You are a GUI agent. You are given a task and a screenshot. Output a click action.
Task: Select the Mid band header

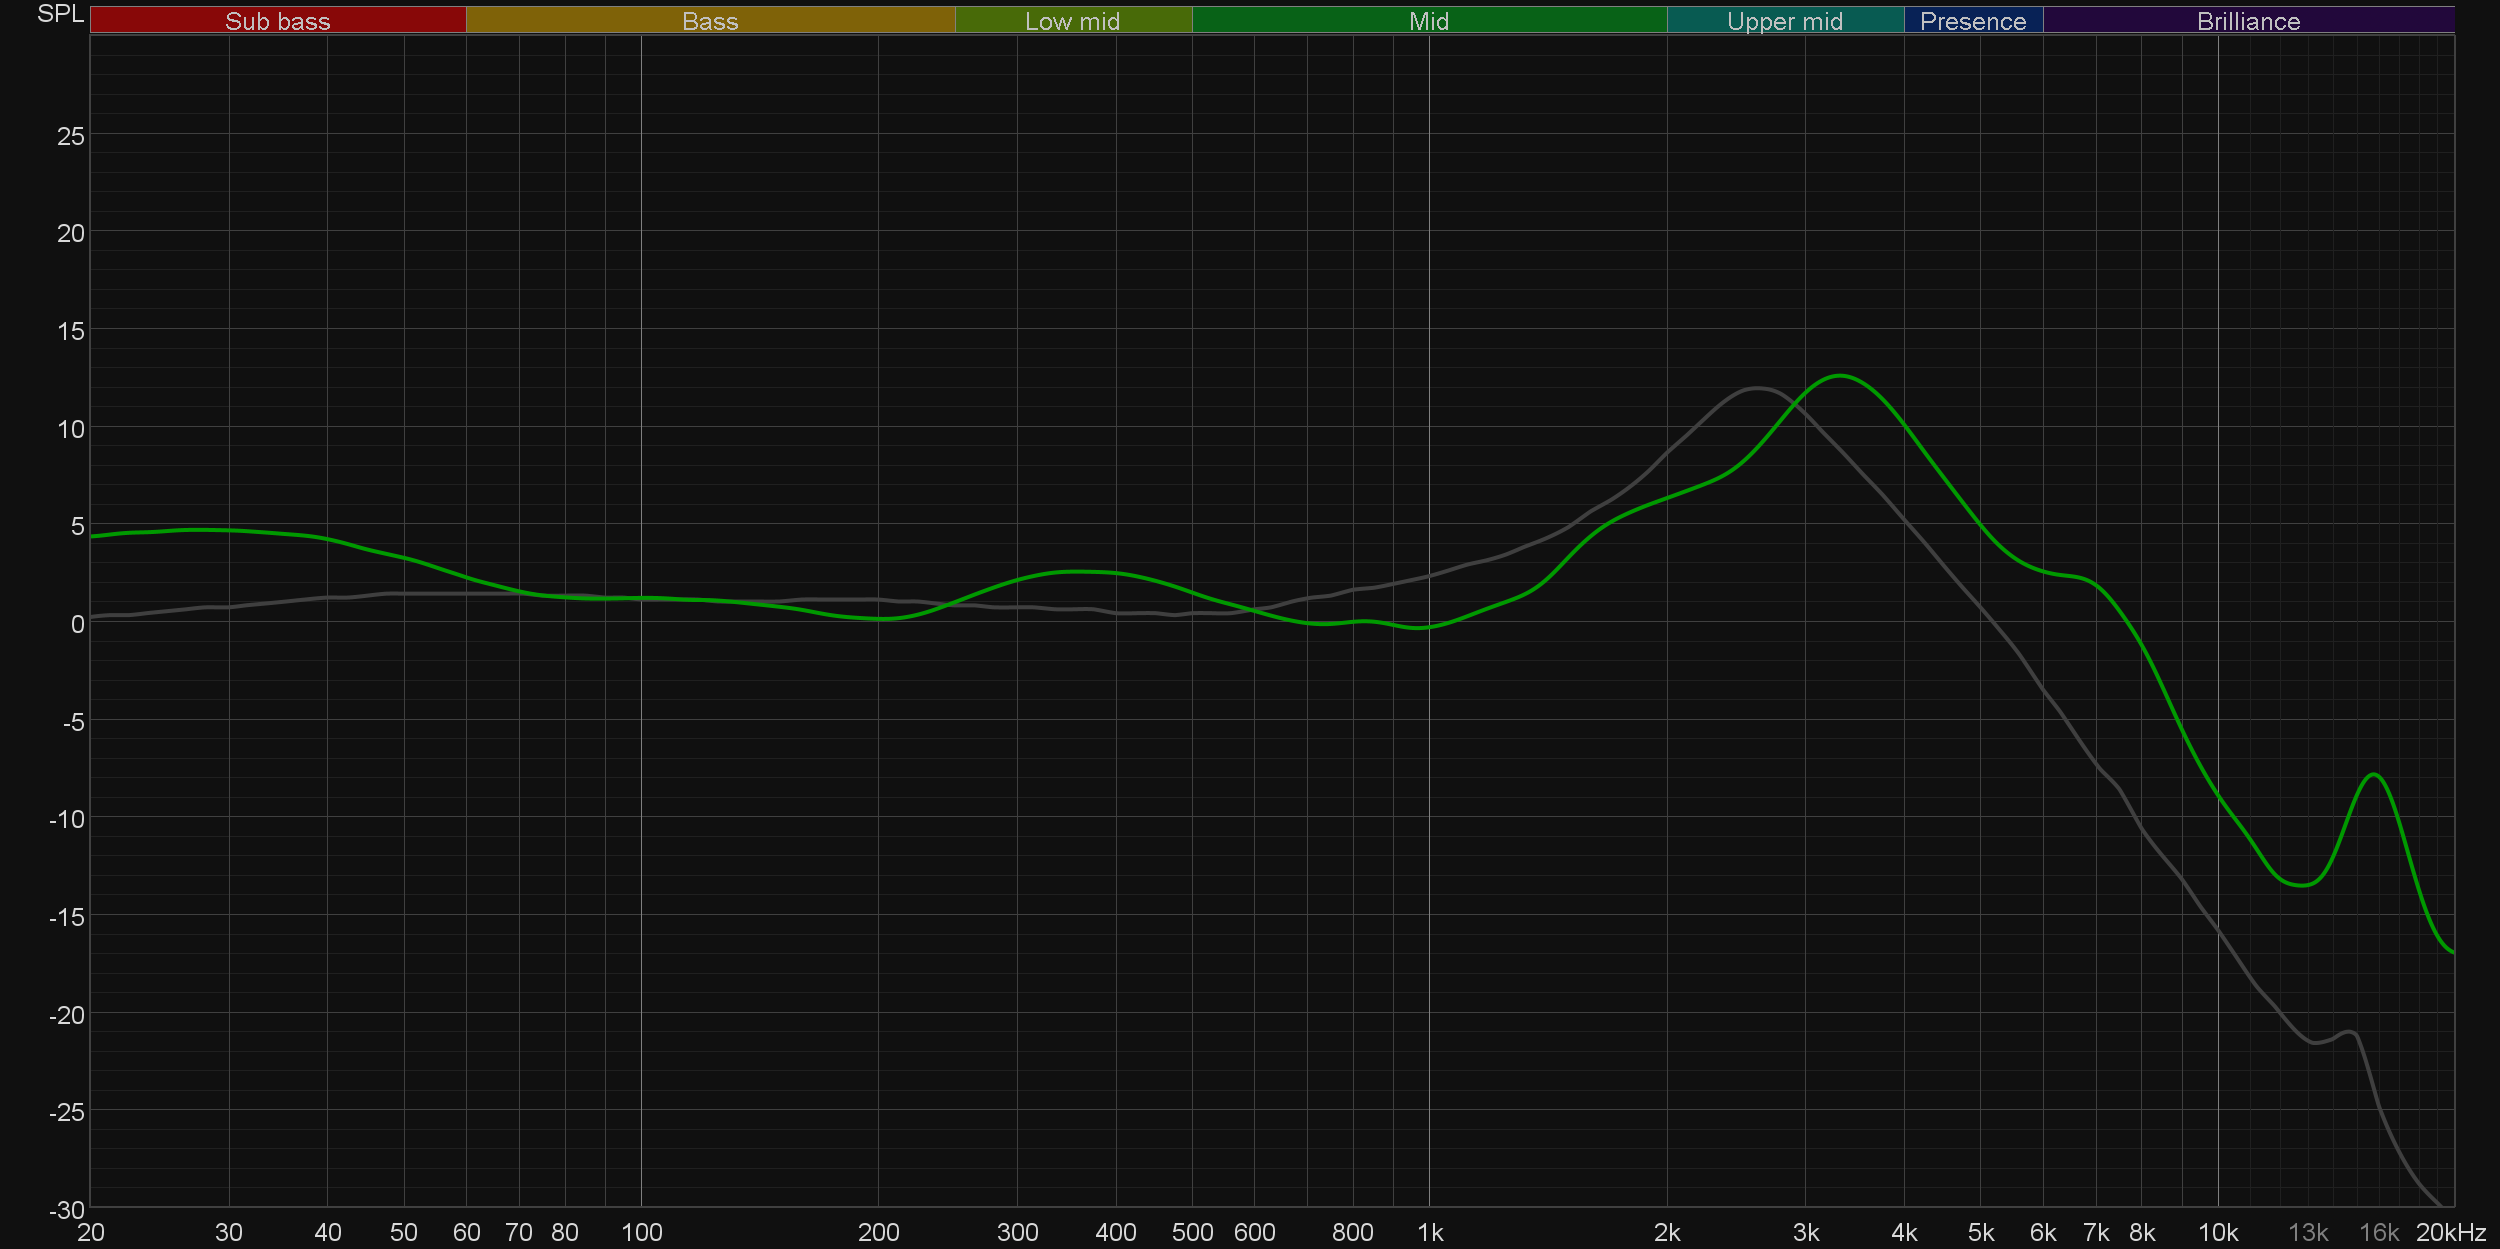click(1428, 21)
